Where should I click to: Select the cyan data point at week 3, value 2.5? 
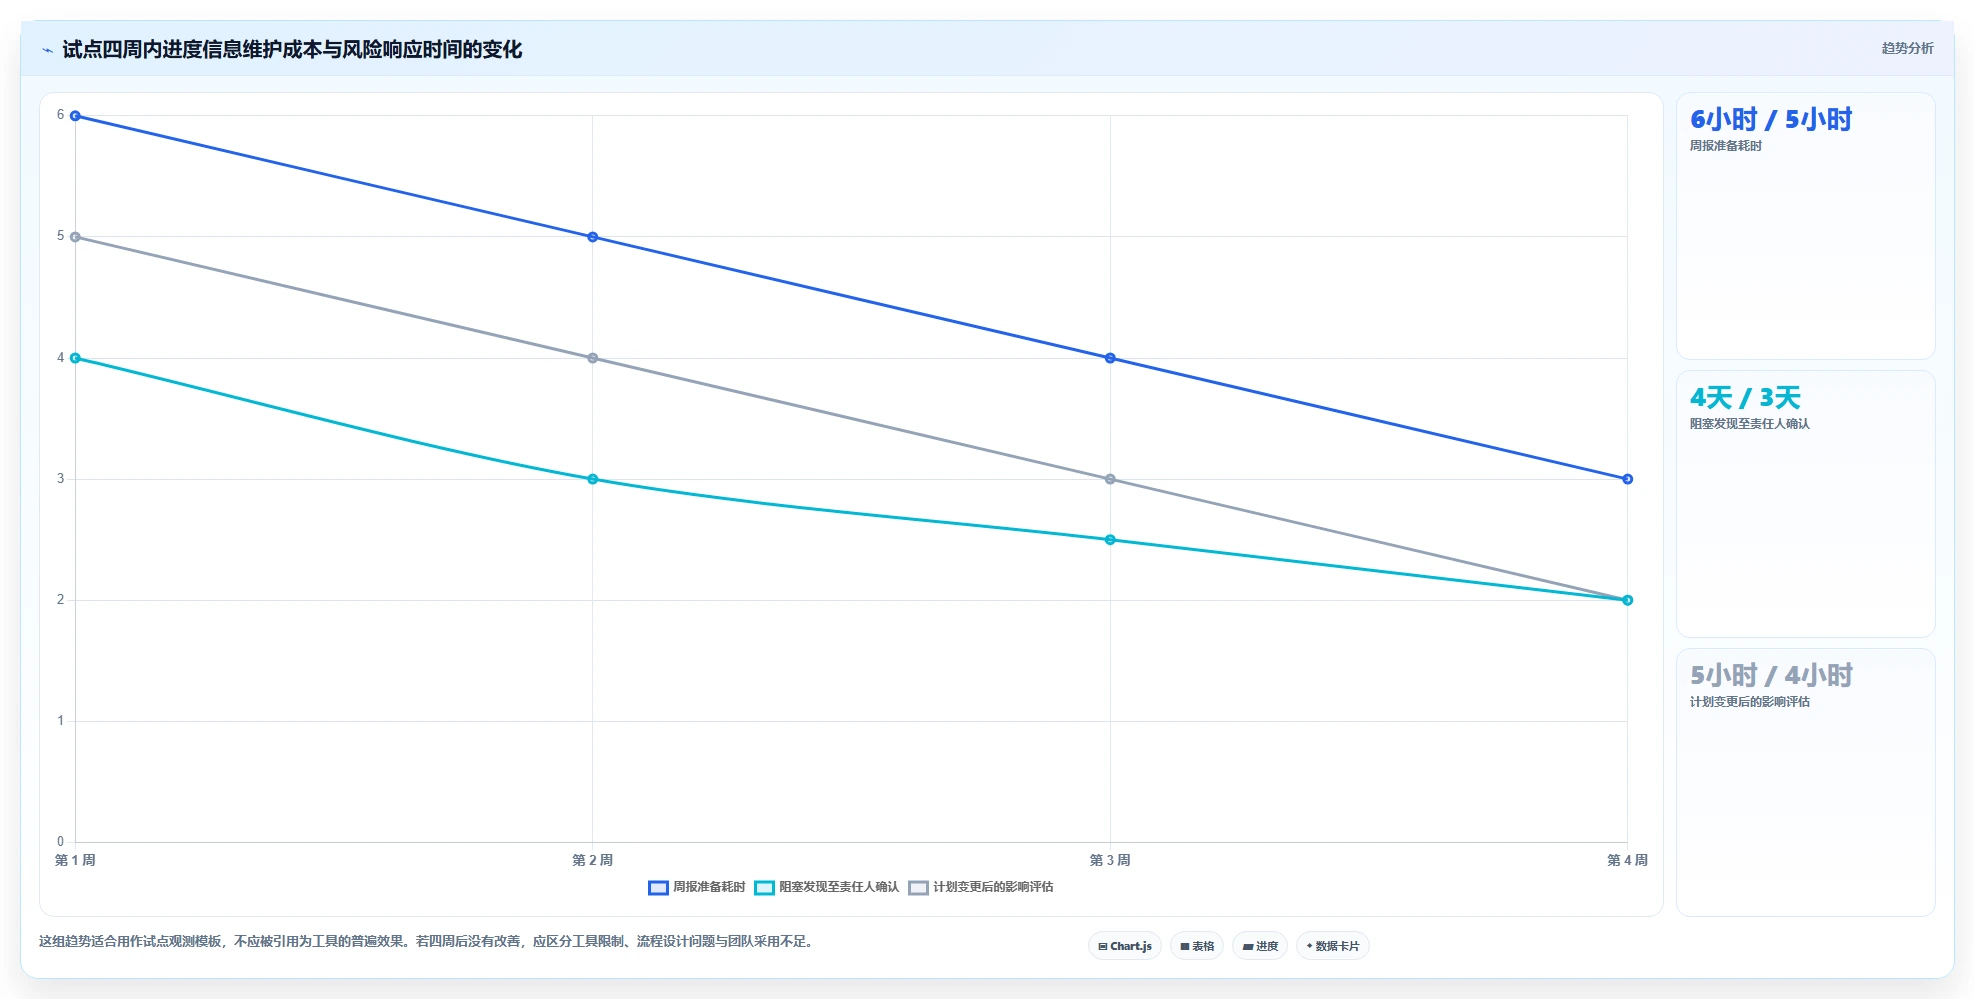pyautogui.click(x=1110, y=540)
